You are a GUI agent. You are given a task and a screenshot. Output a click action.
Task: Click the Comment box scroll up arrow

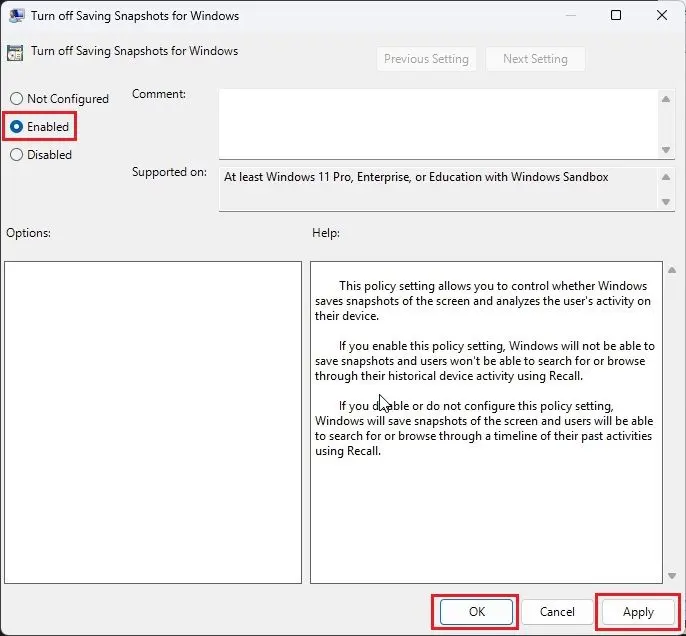click(x=666, y=99)
